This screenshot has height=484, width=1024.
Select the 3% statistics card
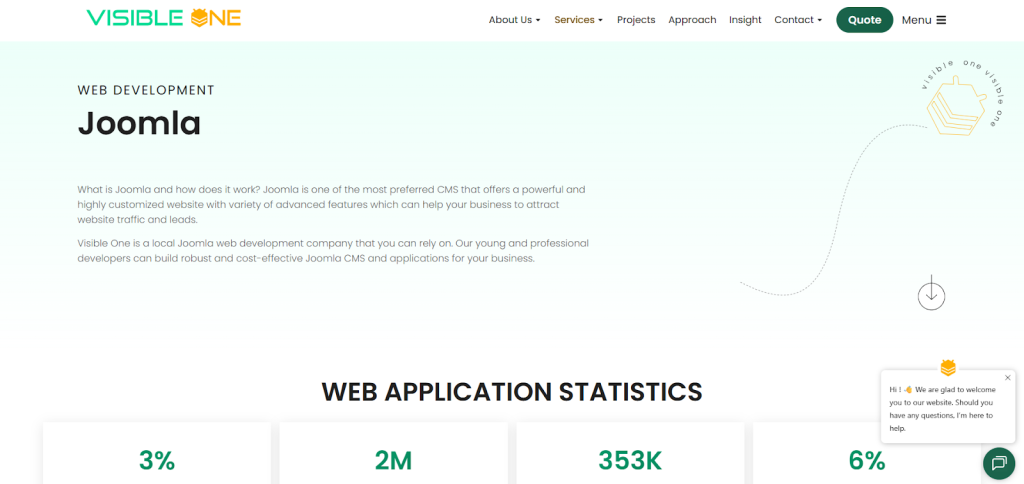pyautogui.click(x=157, y=455)
